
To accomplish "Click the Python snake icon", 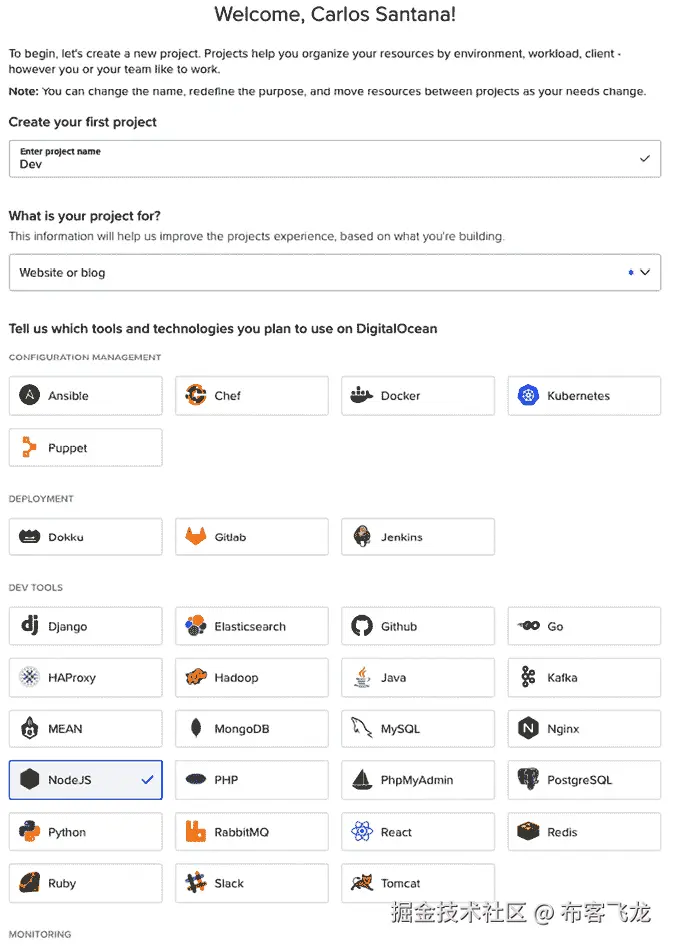I will pos(29,832).
